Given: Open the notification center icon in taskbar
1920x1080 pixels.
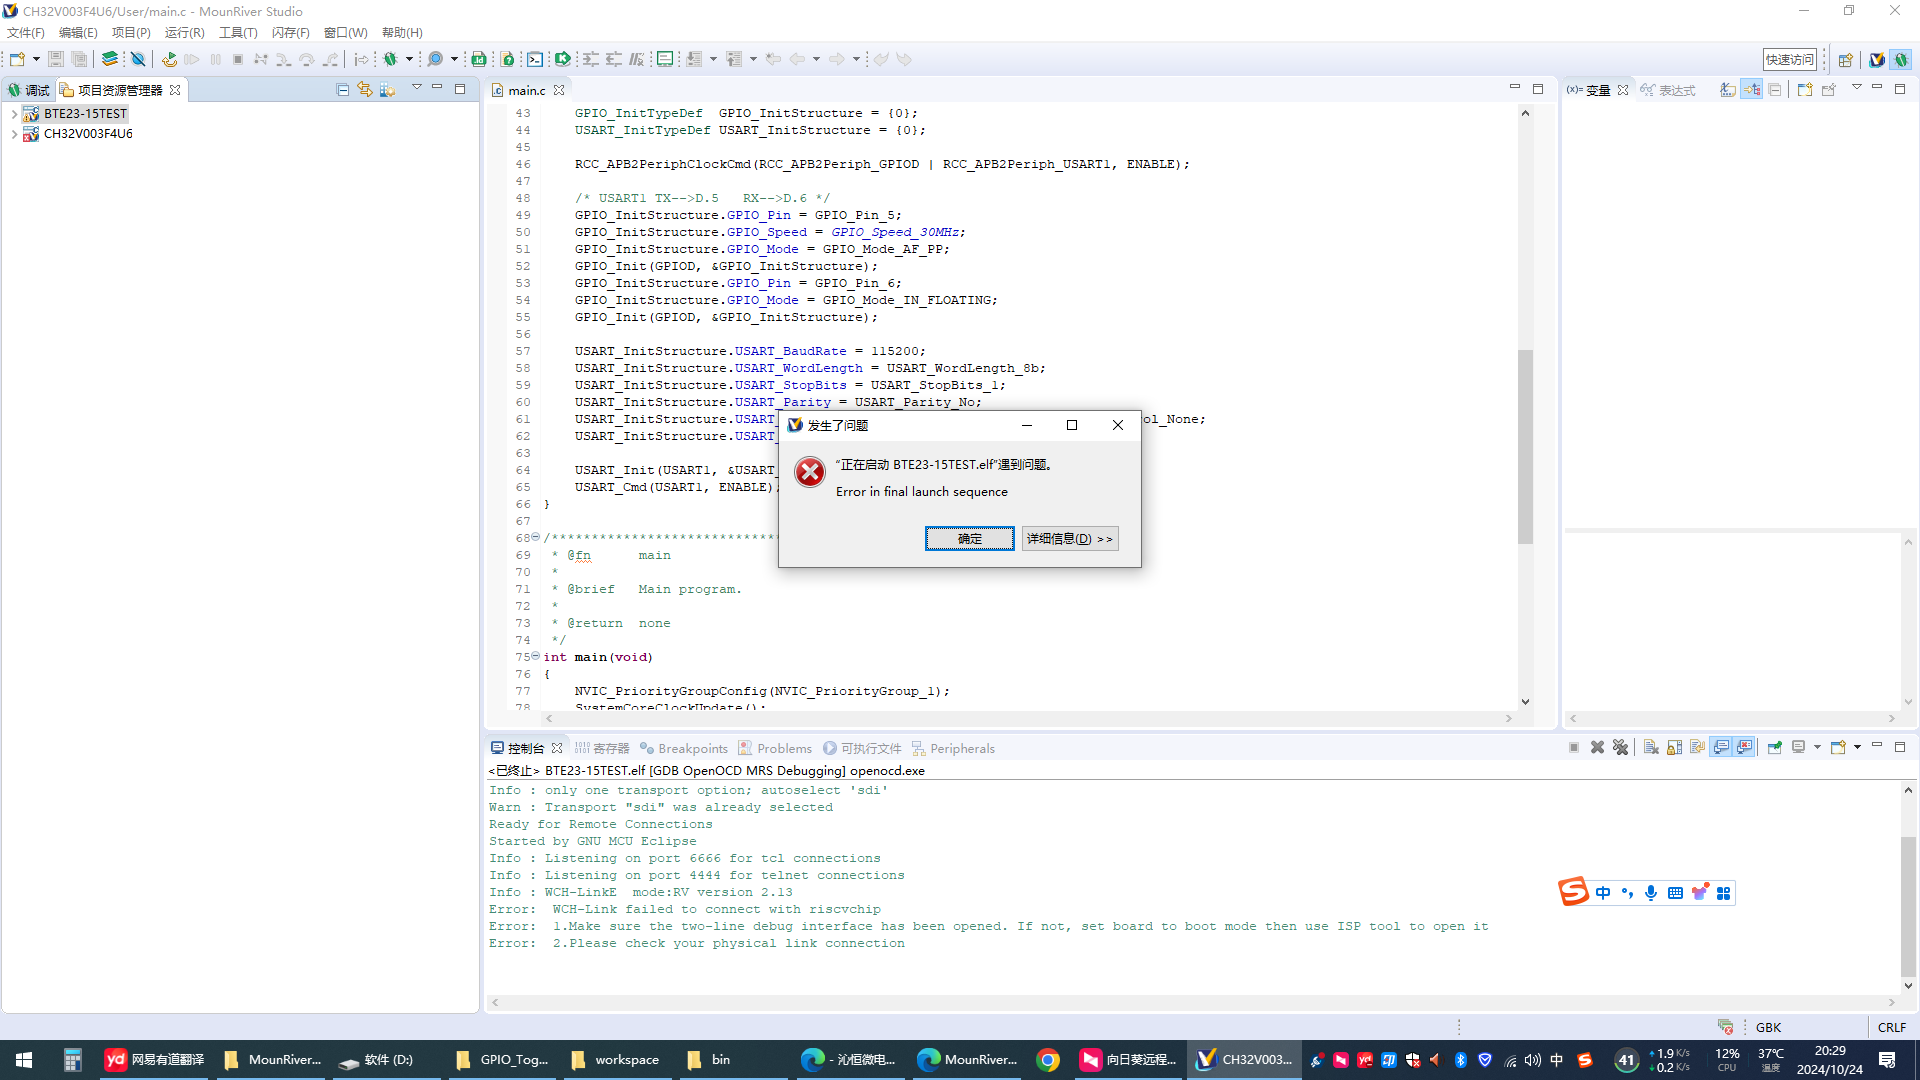Looking at the screenshot, I should click(x=1887, y=1060).
